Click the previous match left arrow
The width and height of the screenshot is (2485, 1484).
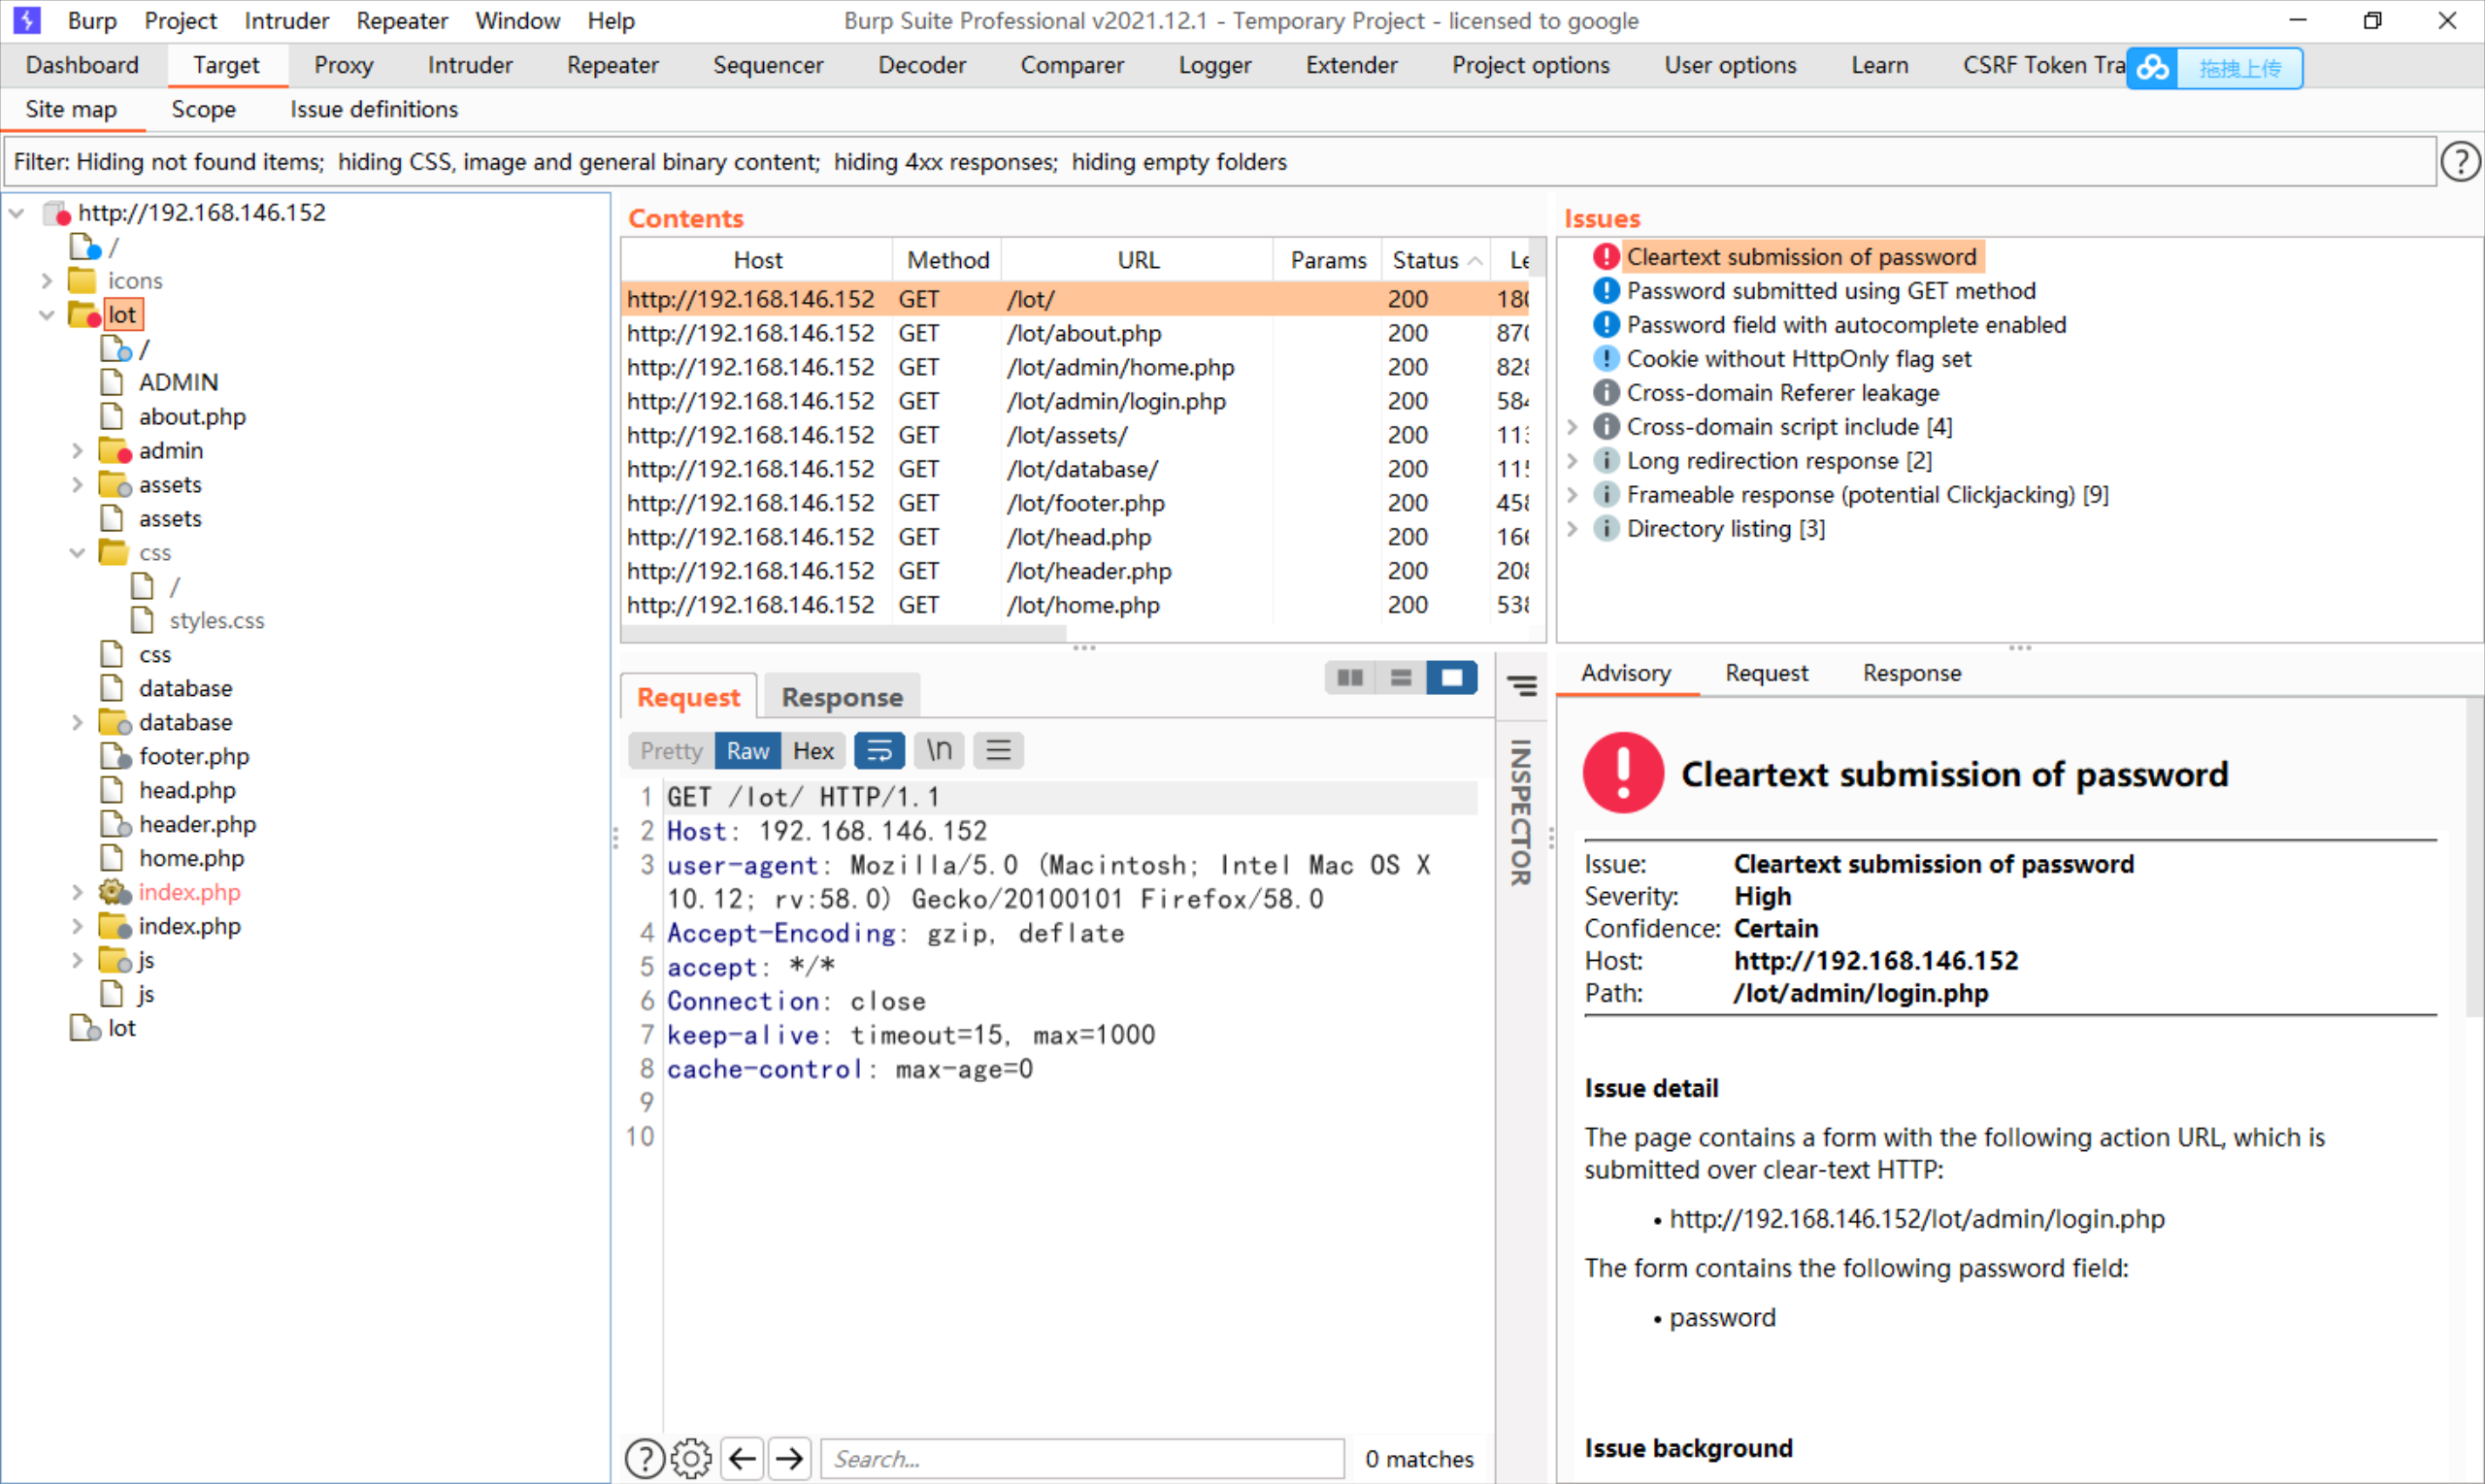pos(742,1458)
